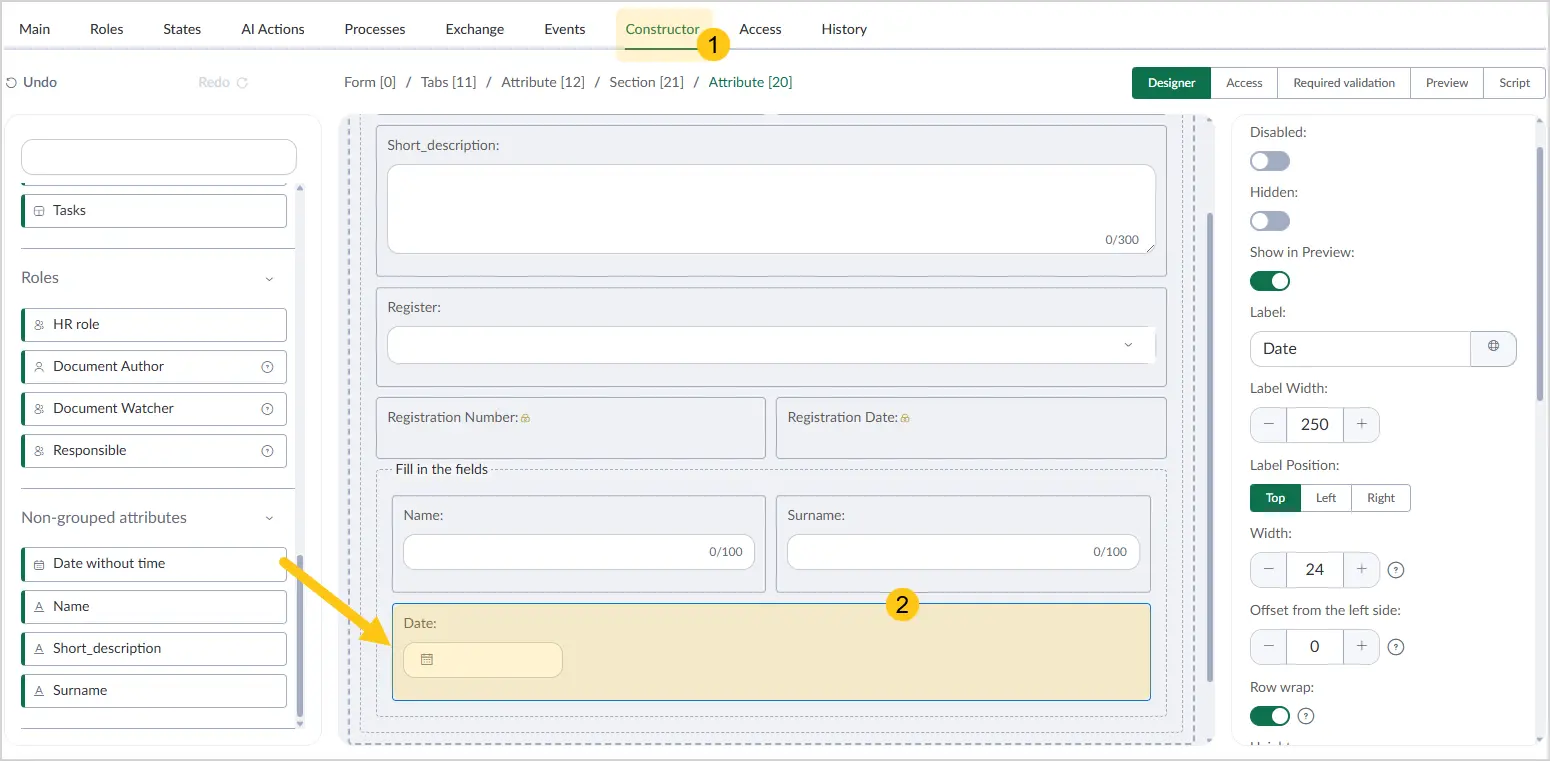Image resolution: width=1550 pixels, height=761 pixels.
Task: Open the History tab
Action: coord(844,29)
